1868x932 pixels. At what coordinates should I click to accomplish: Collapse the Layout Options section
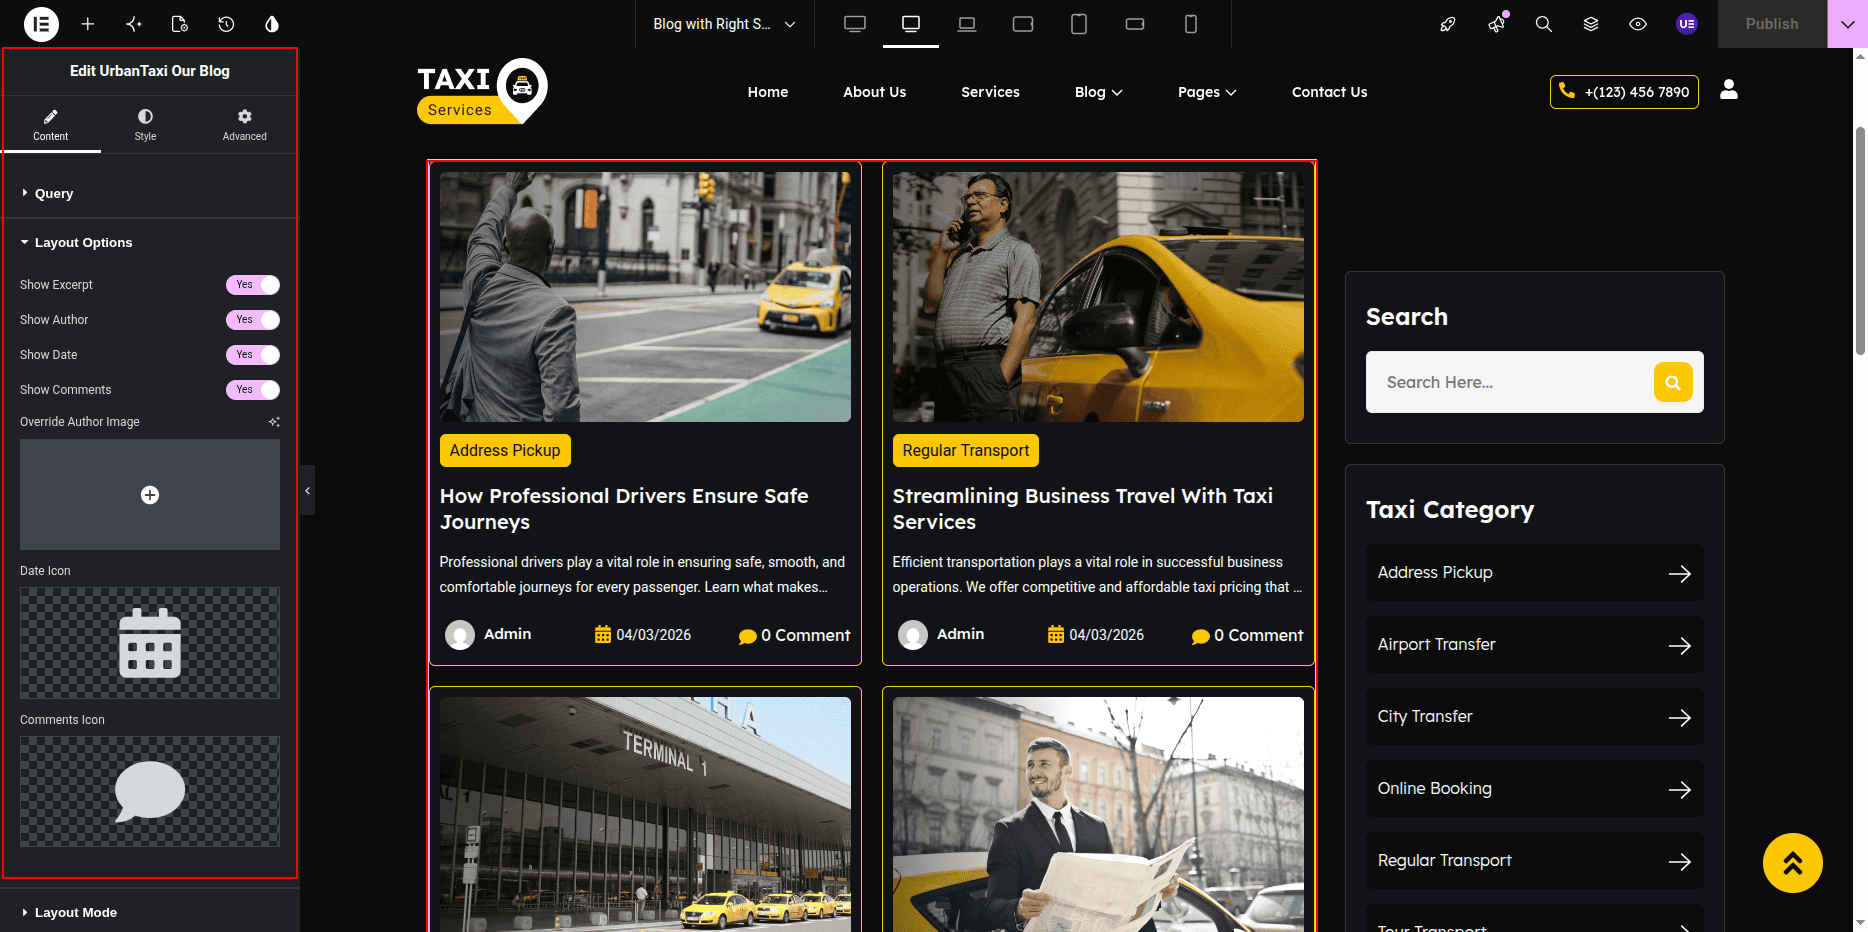click(x=150, y=243)
